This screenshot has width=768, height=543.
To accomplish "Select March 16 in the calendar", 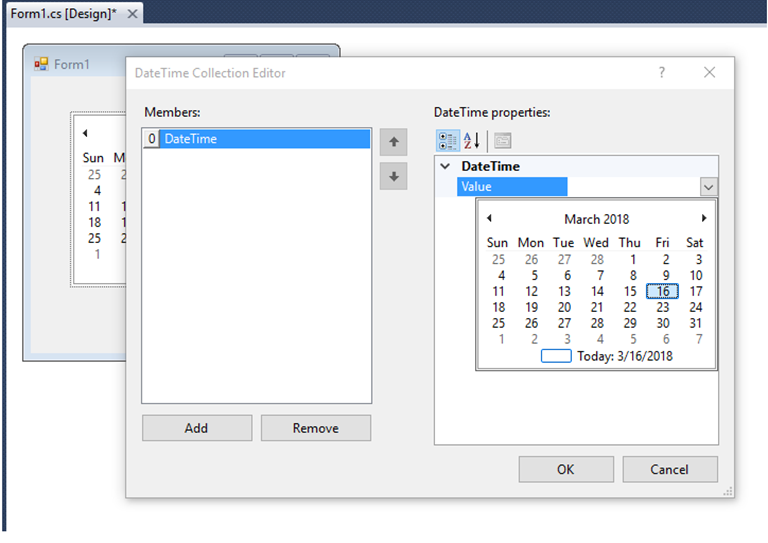I will click(662, 291).
